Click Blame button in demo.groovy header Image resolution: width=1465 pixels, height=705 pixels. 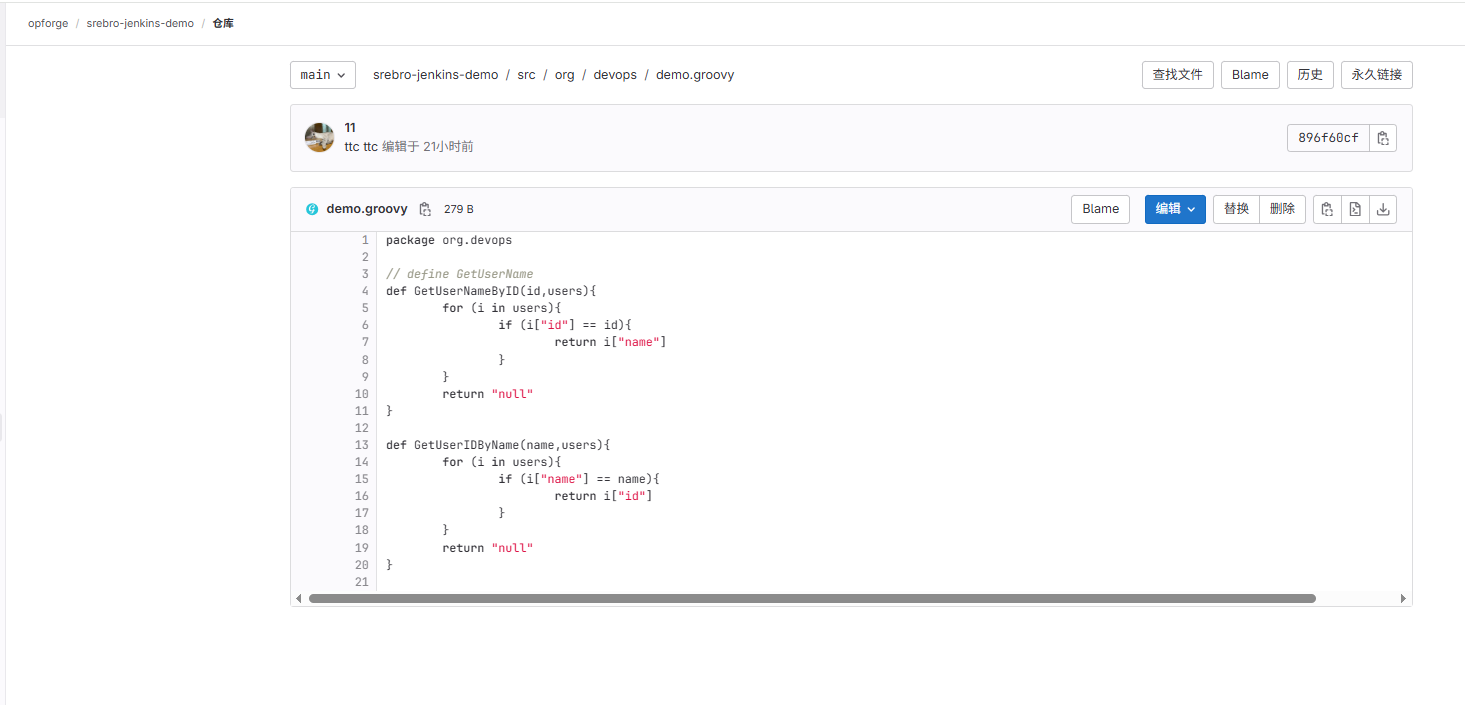[1100, 209]
